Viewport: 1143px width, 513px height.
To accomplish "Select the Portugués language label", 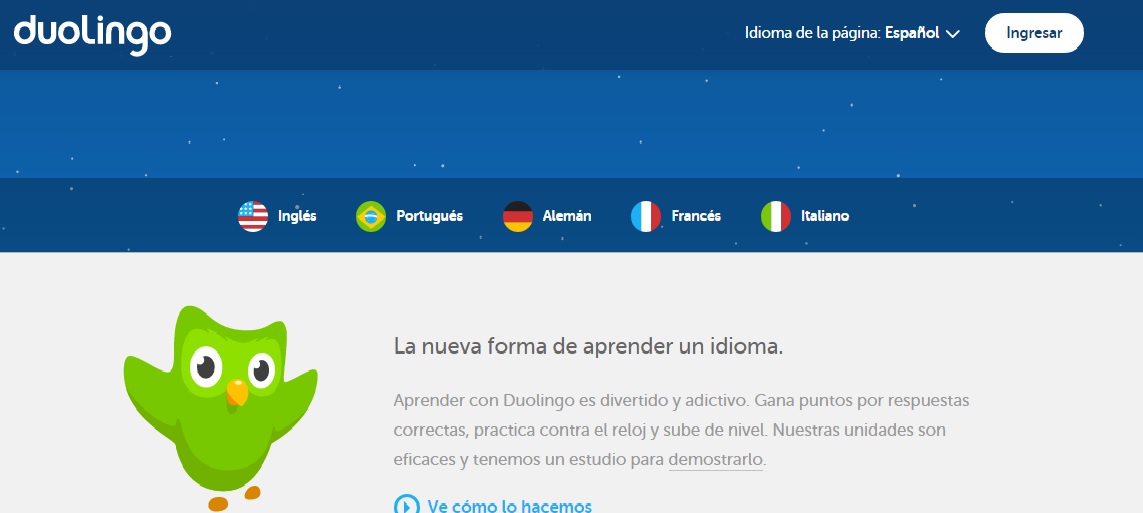I will 429,216.
